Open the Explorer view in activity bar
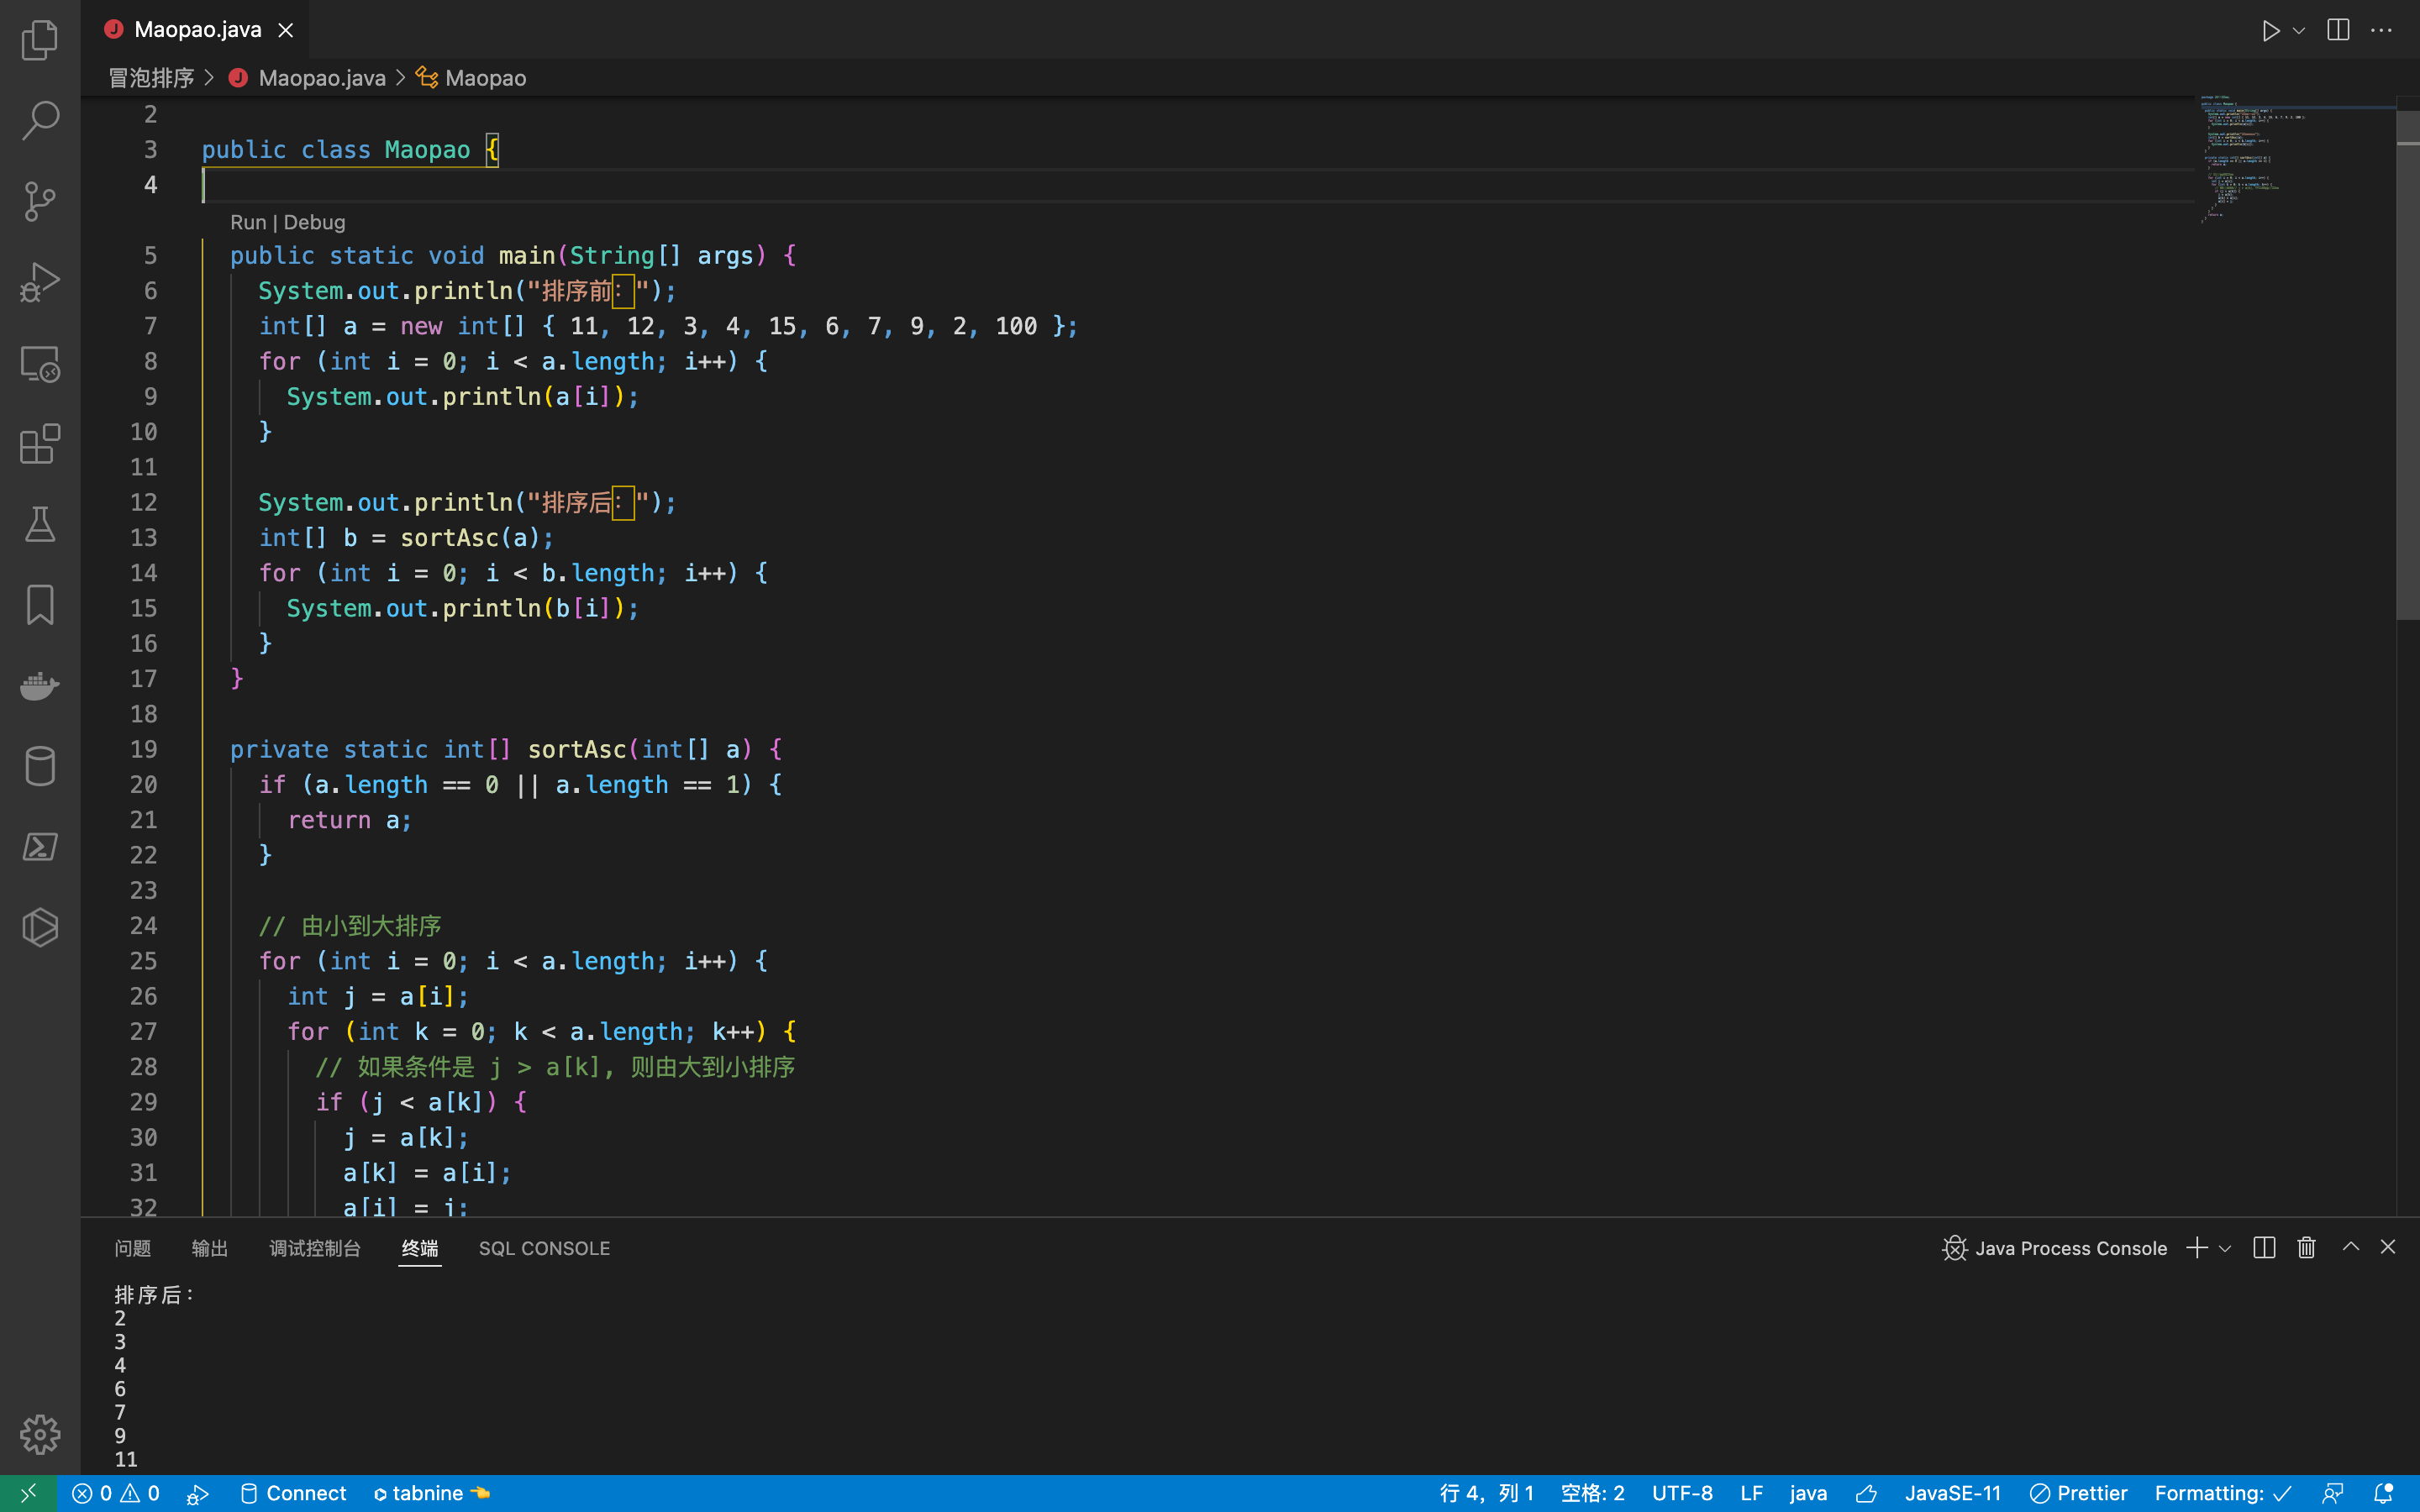This screenshot has height=1512, width=2420. pos(40,40)
